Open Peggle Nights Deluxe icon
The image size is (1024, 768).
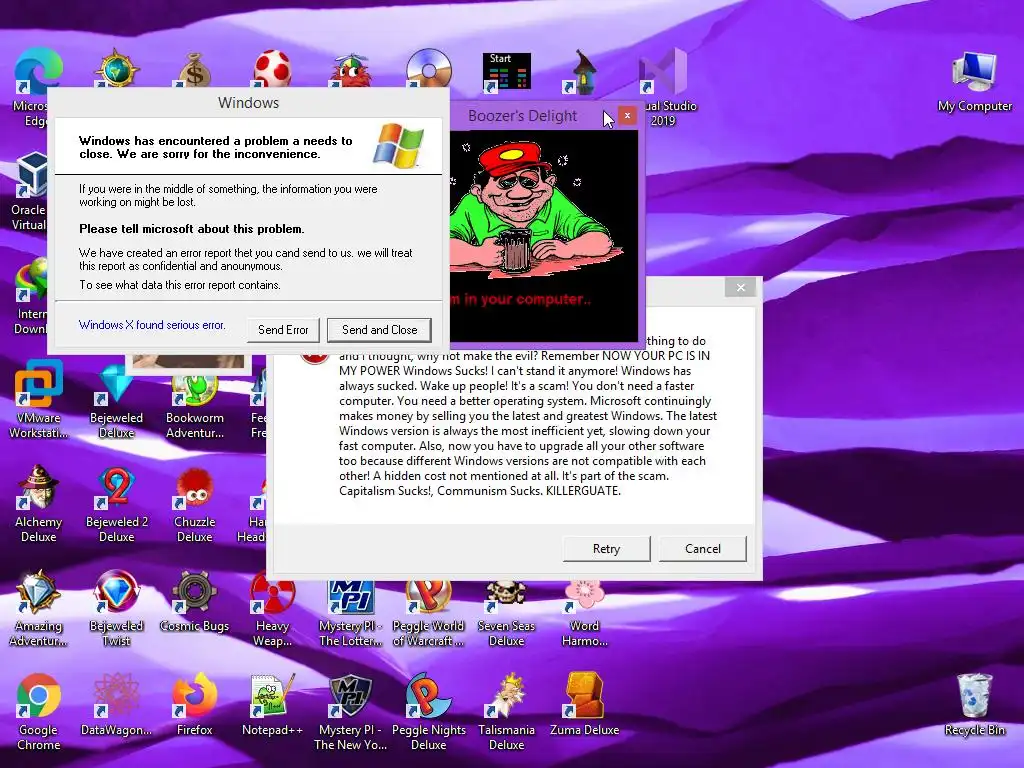point(428,697)
